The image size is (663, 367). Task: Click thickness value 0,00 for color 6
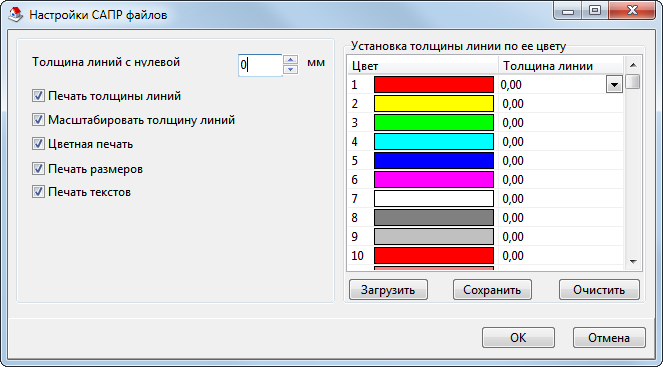pyautogui.click(x=513, y=180)
